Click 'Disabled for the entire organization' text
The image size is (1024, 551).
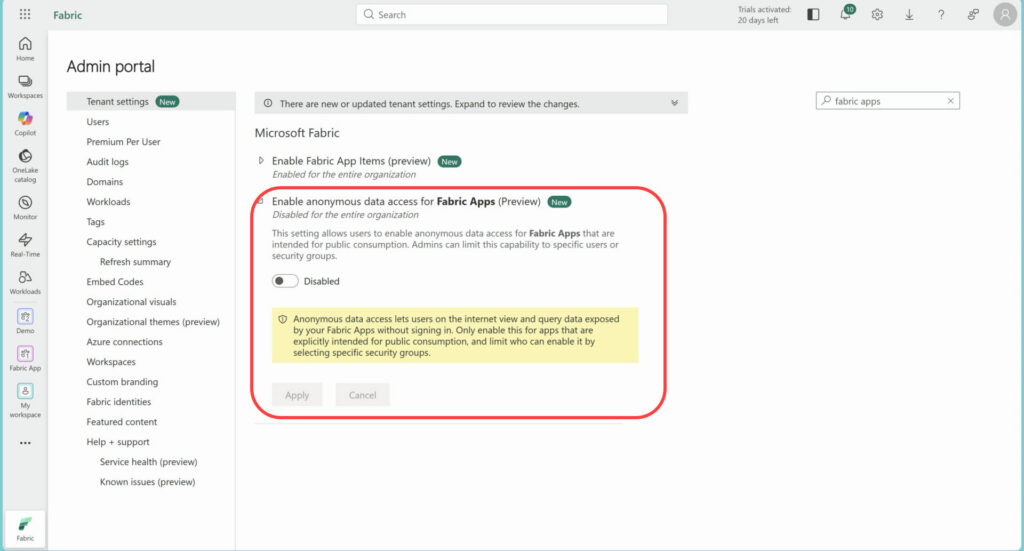click(x=345, y=215)
